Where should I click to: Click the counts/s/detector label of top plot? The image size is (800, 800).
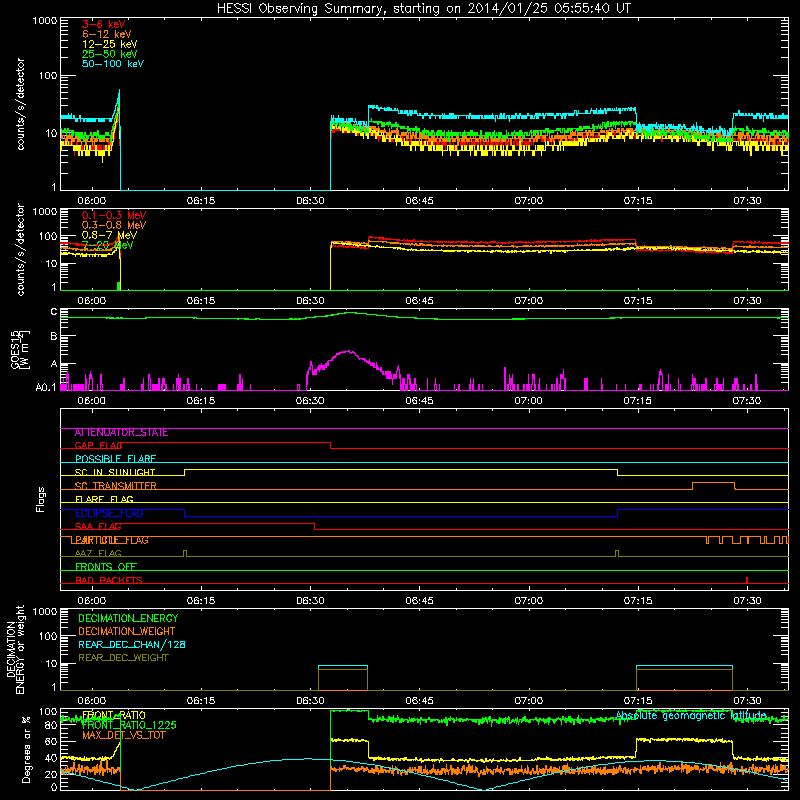20,104
